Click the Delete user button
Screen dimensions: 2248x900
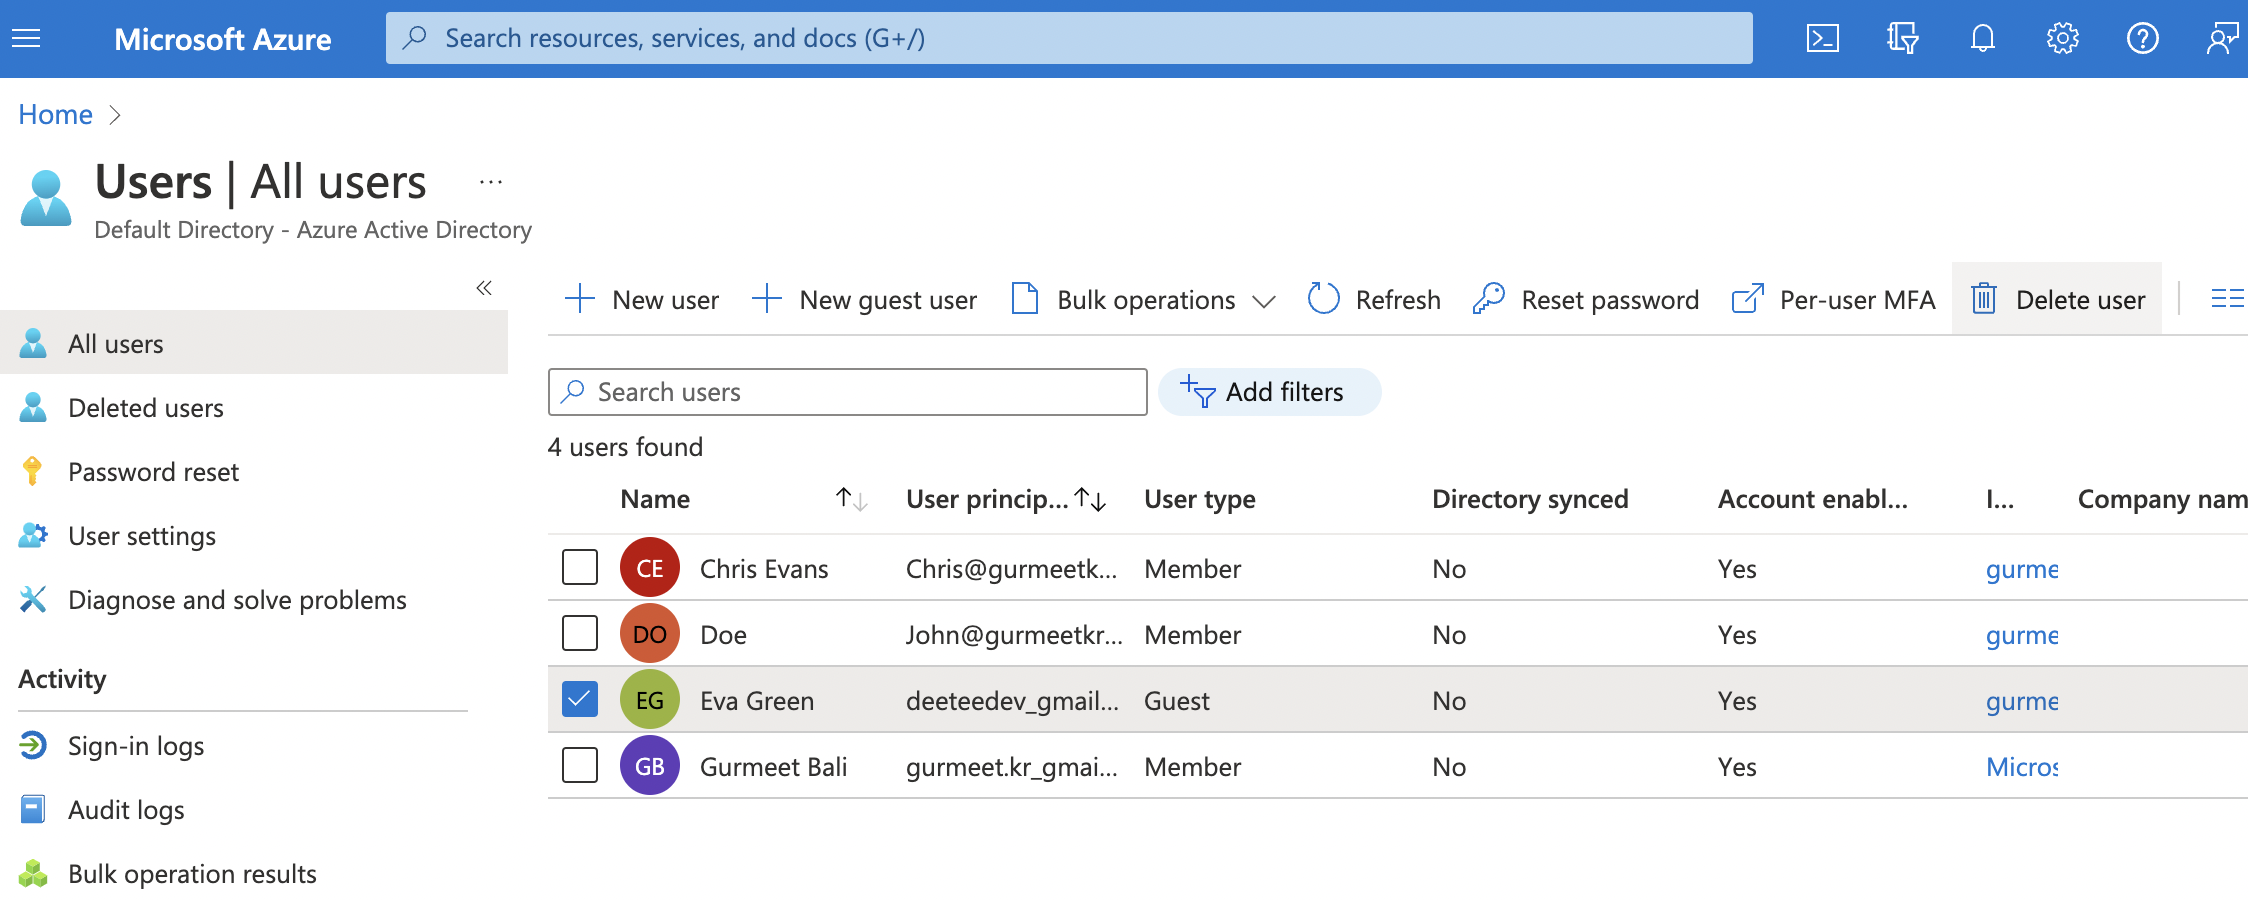pos(2057,299)
